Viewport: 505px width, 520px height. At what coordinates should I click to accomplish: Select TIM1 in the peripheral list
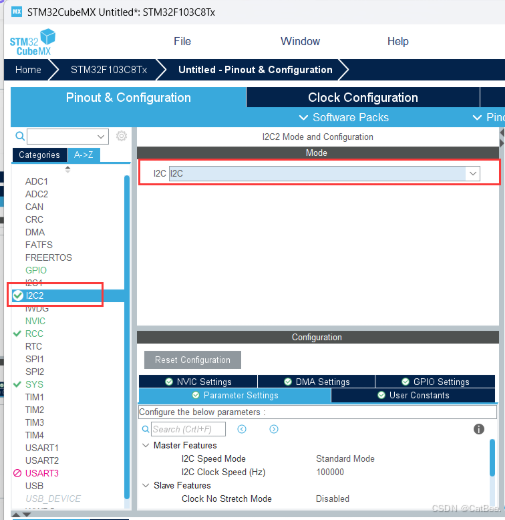[35, 397]
